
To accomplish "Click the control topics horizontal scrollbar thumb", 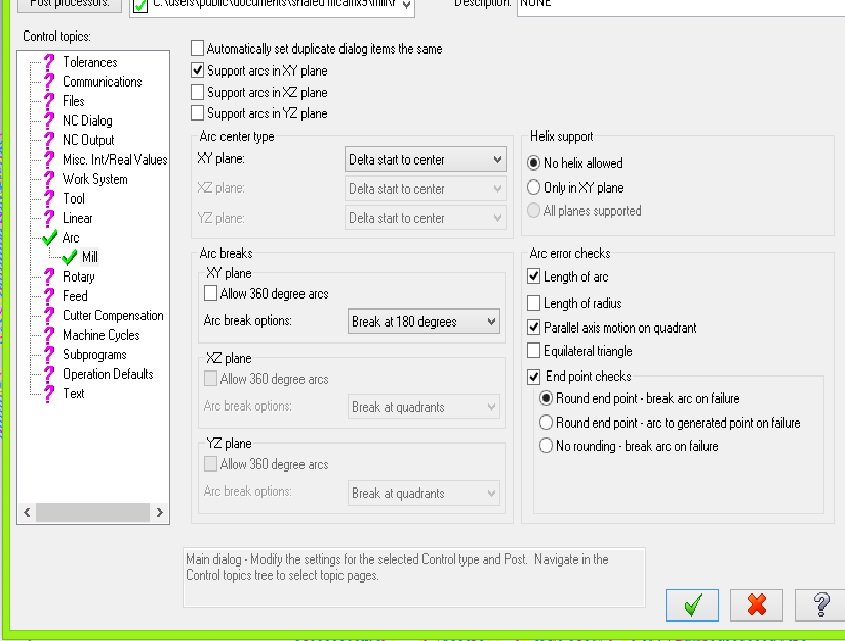I will click(93, 512).
